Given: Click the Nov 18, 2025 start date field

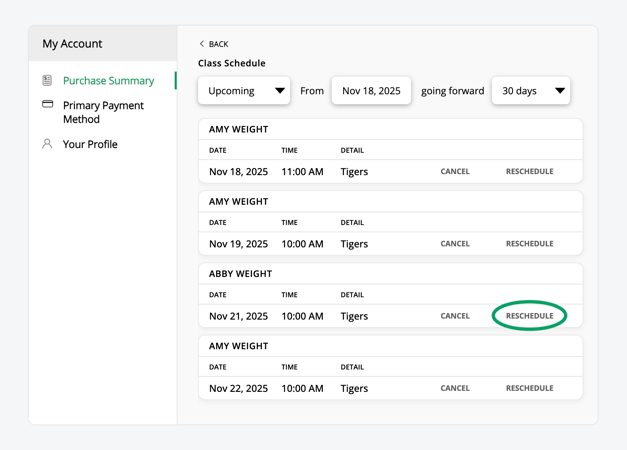Looking at the screenshot, I should coord(371,91).
